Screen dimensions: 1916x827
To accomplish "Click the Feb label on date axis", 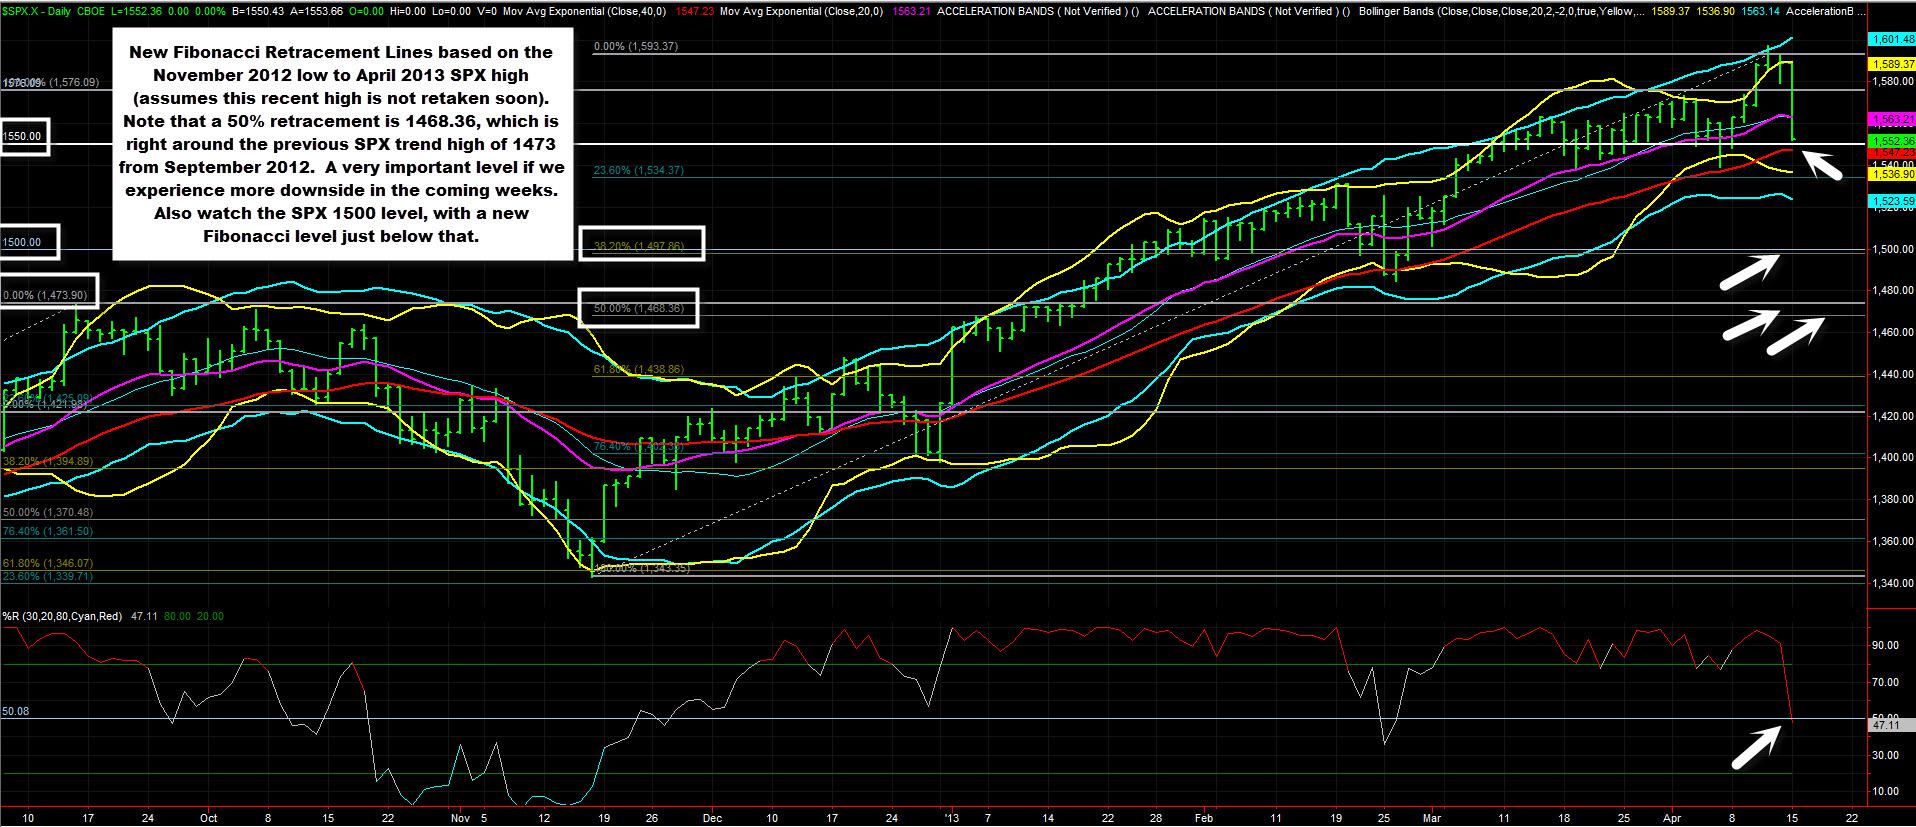I will [1203, 817].
